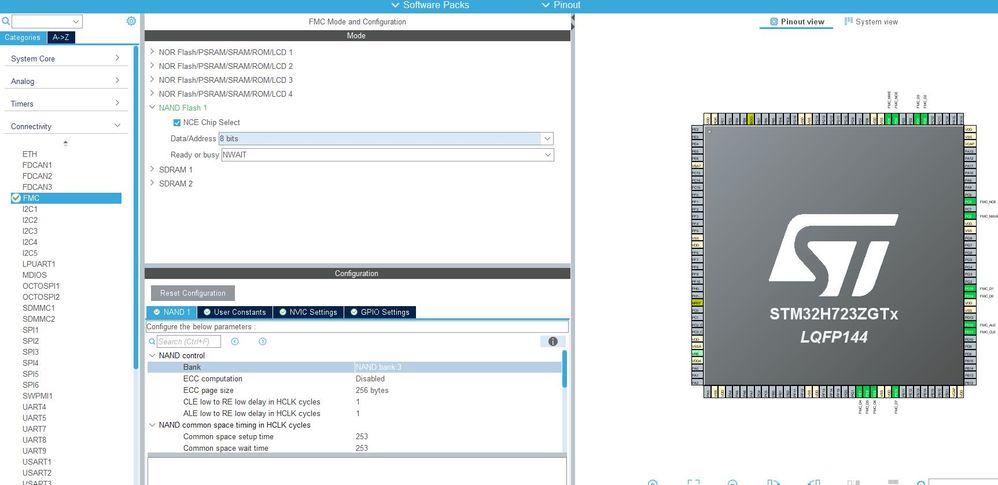The width and height of the screenshot is (998, 485).
Task: Go to previous parameter search result
Action: pyautogui.click(x=235, y=342)
